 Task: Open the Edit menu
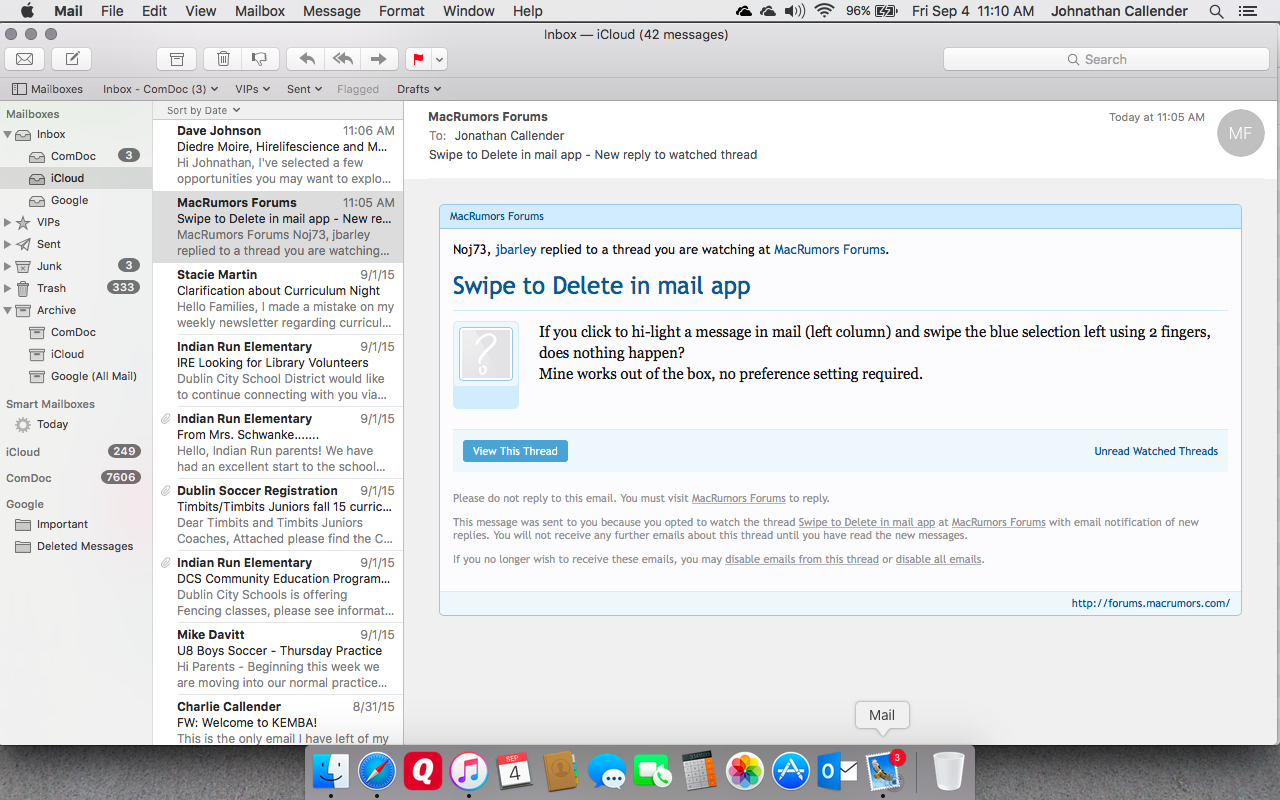coord(155,11)
